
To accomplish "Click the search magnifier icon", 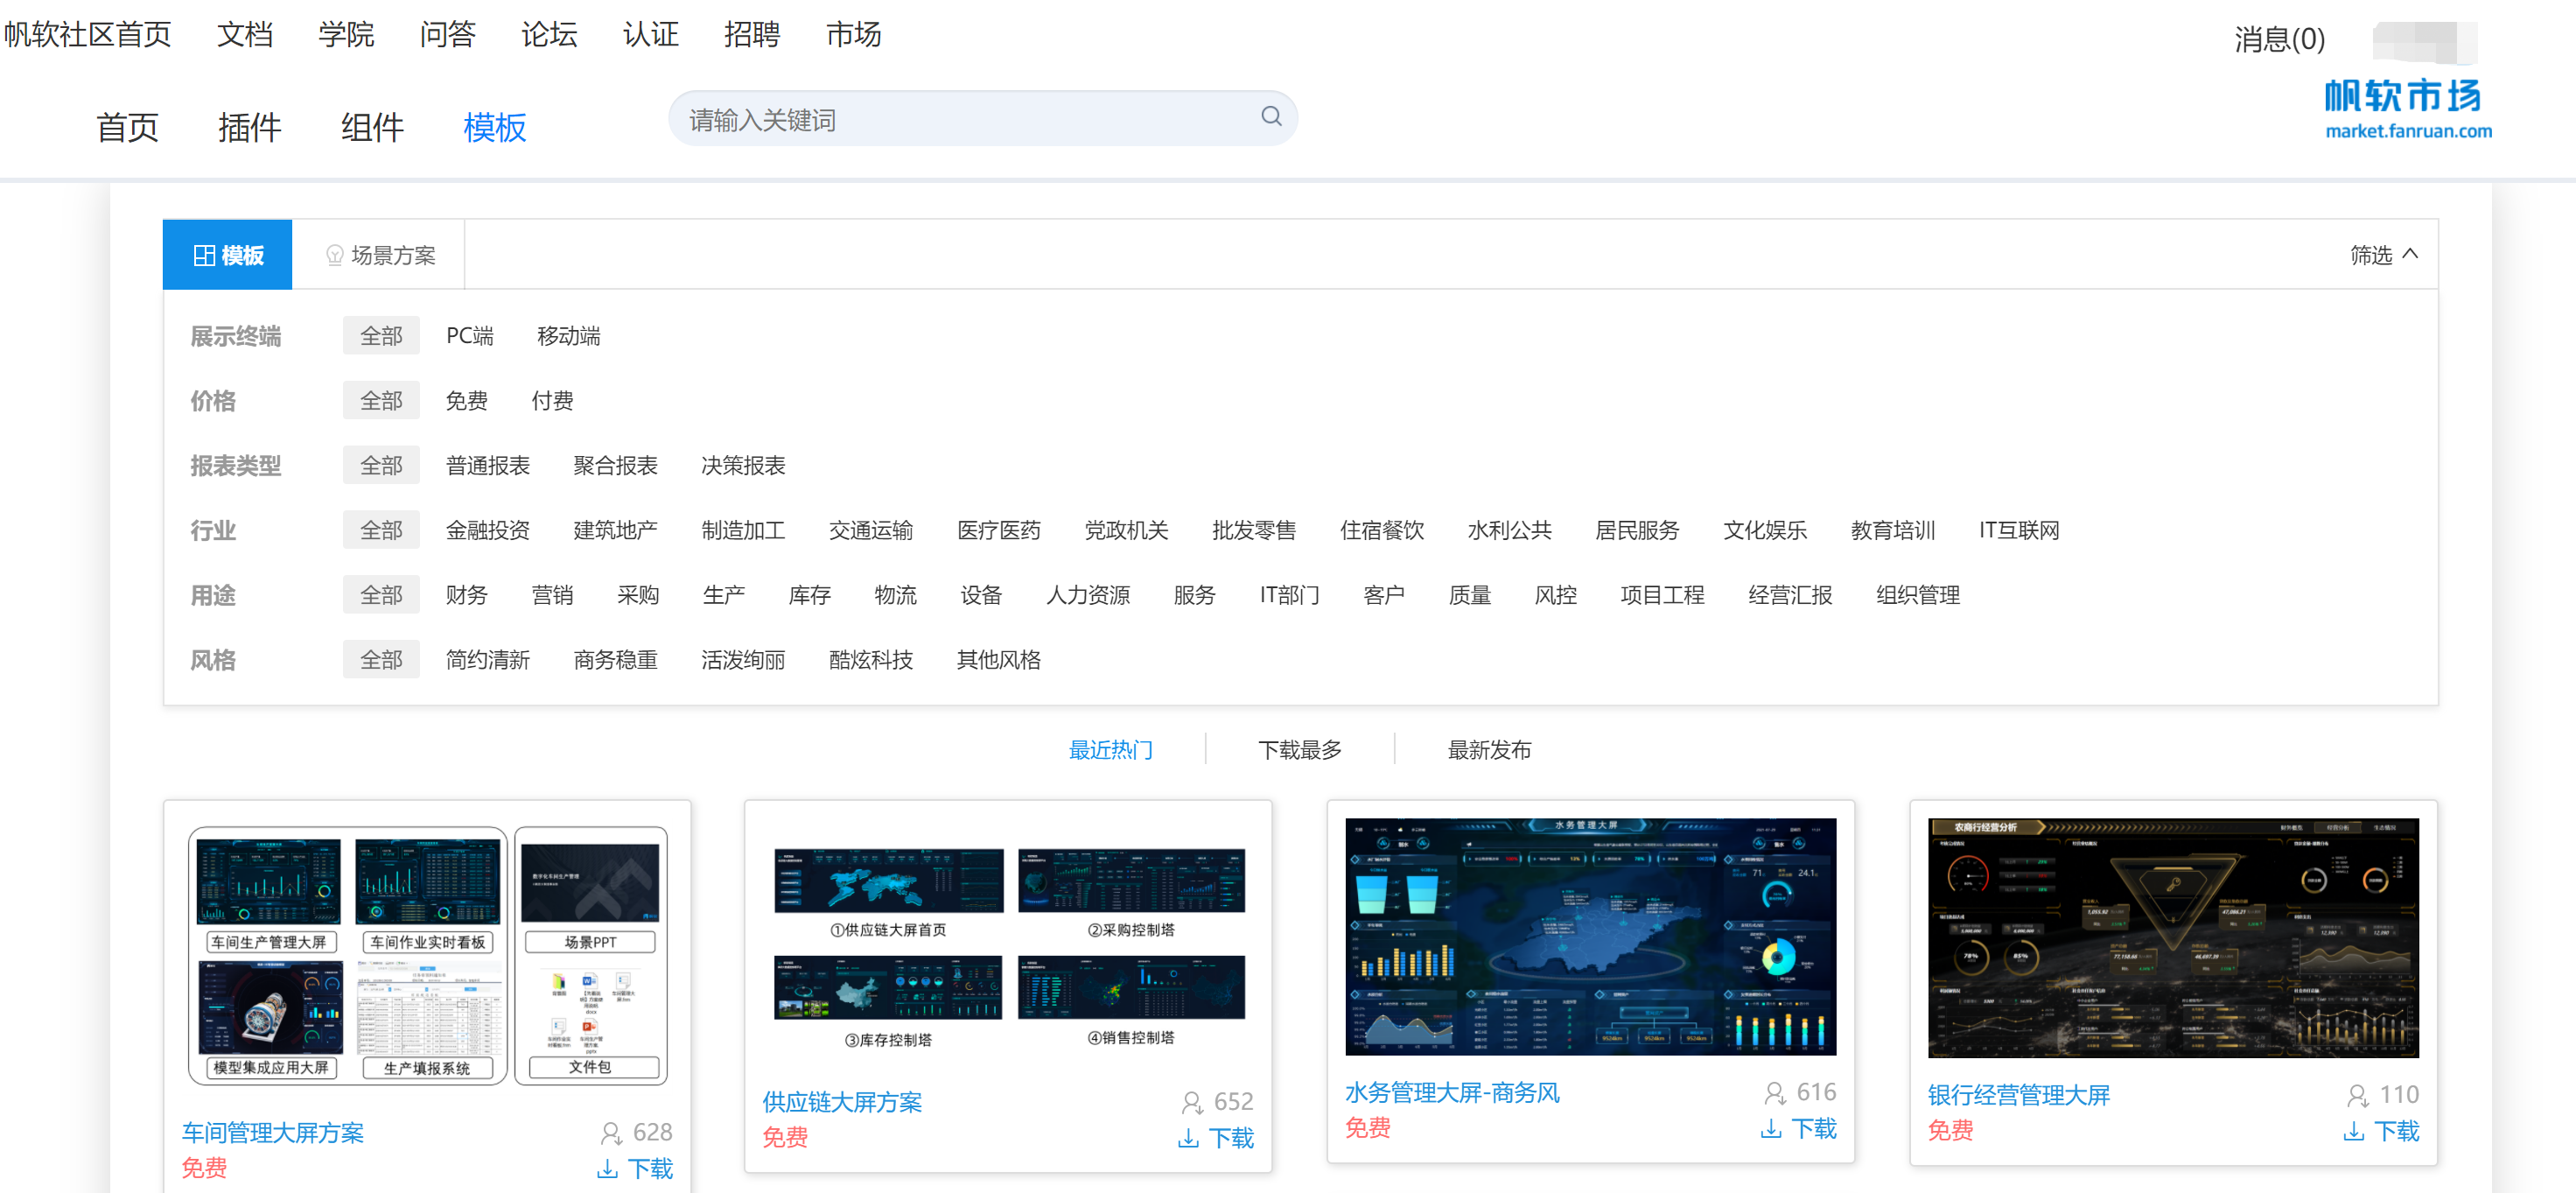I will click(x=1270, y=117).
